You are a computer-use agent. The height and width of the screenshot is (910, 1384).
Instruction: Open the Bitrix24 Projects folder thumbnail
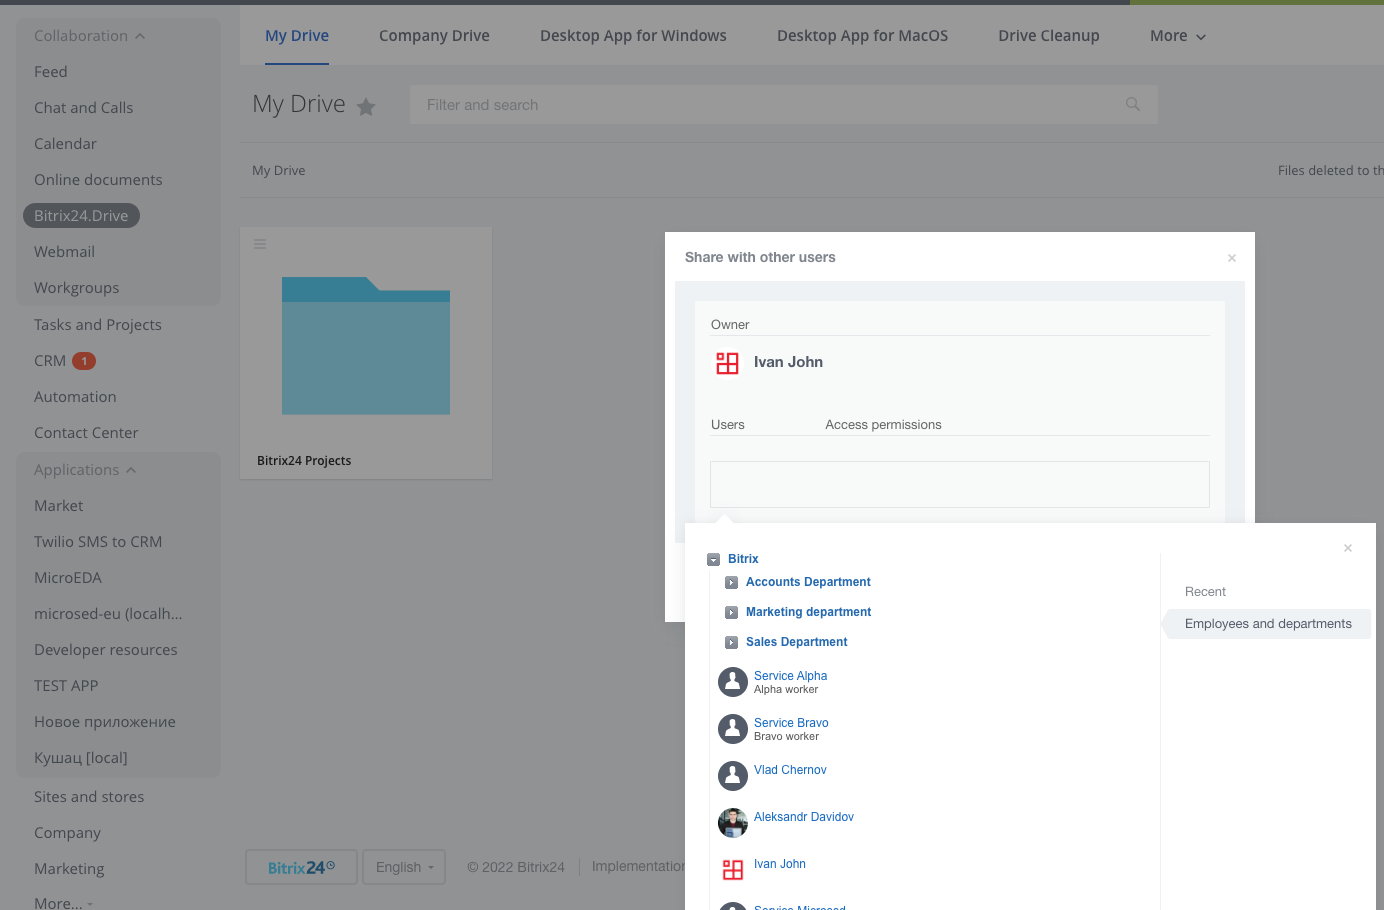(366, 346)
